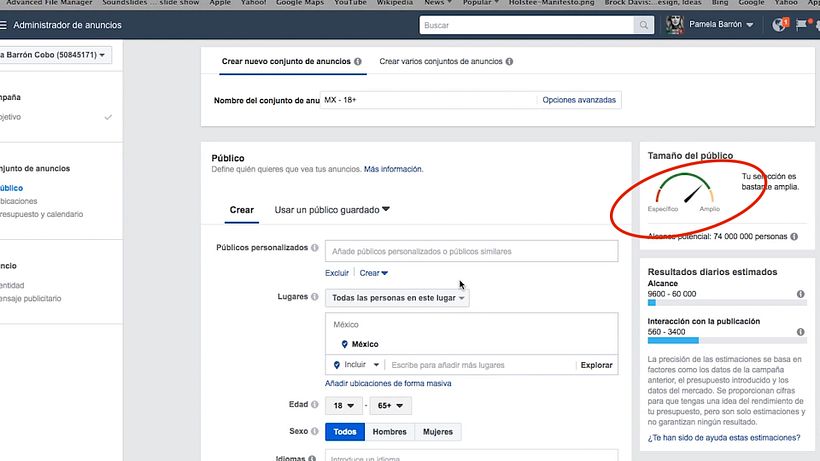Expand Usar un público guardado dropdown

click(332, 210)
